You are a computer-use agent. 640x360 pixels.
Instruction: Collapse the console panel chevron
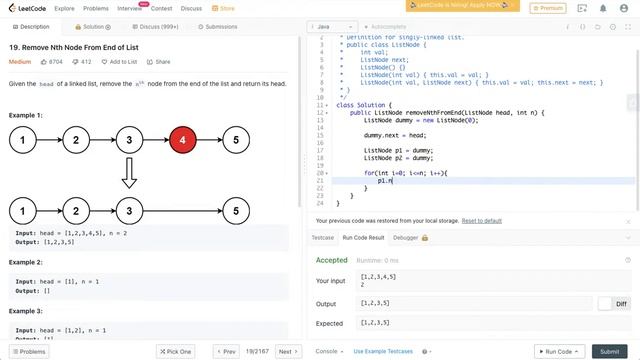tap(628, 237)
